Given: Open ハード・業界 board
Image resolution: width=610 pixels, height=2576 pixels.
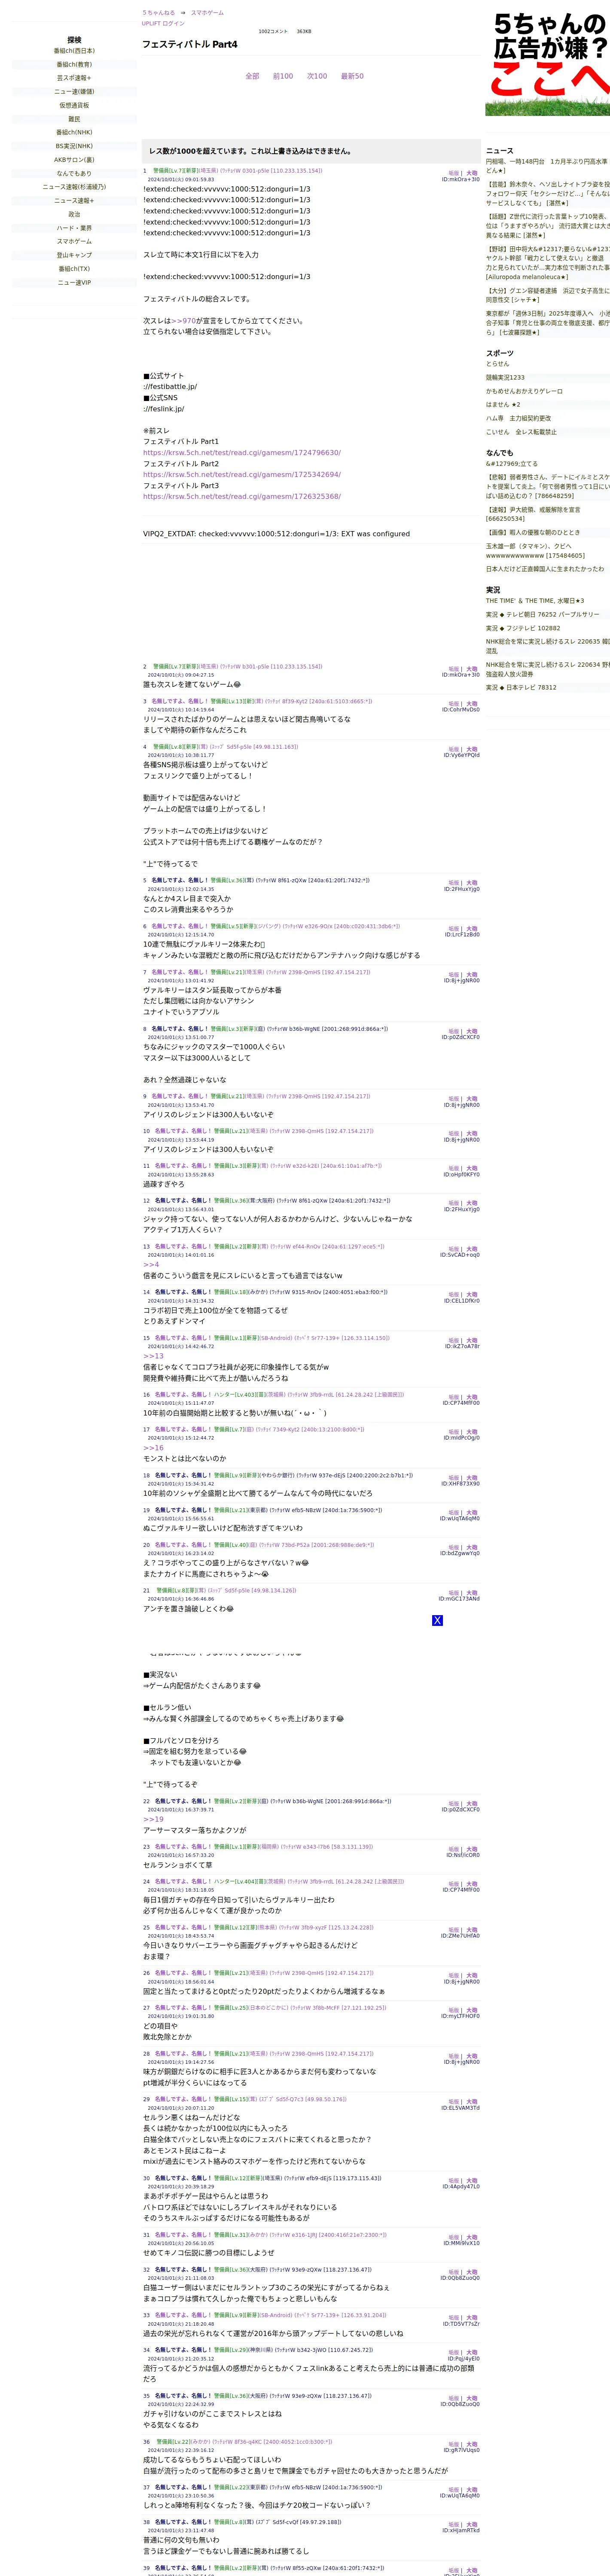Looking at the screenshot, I should click(74, 228).
